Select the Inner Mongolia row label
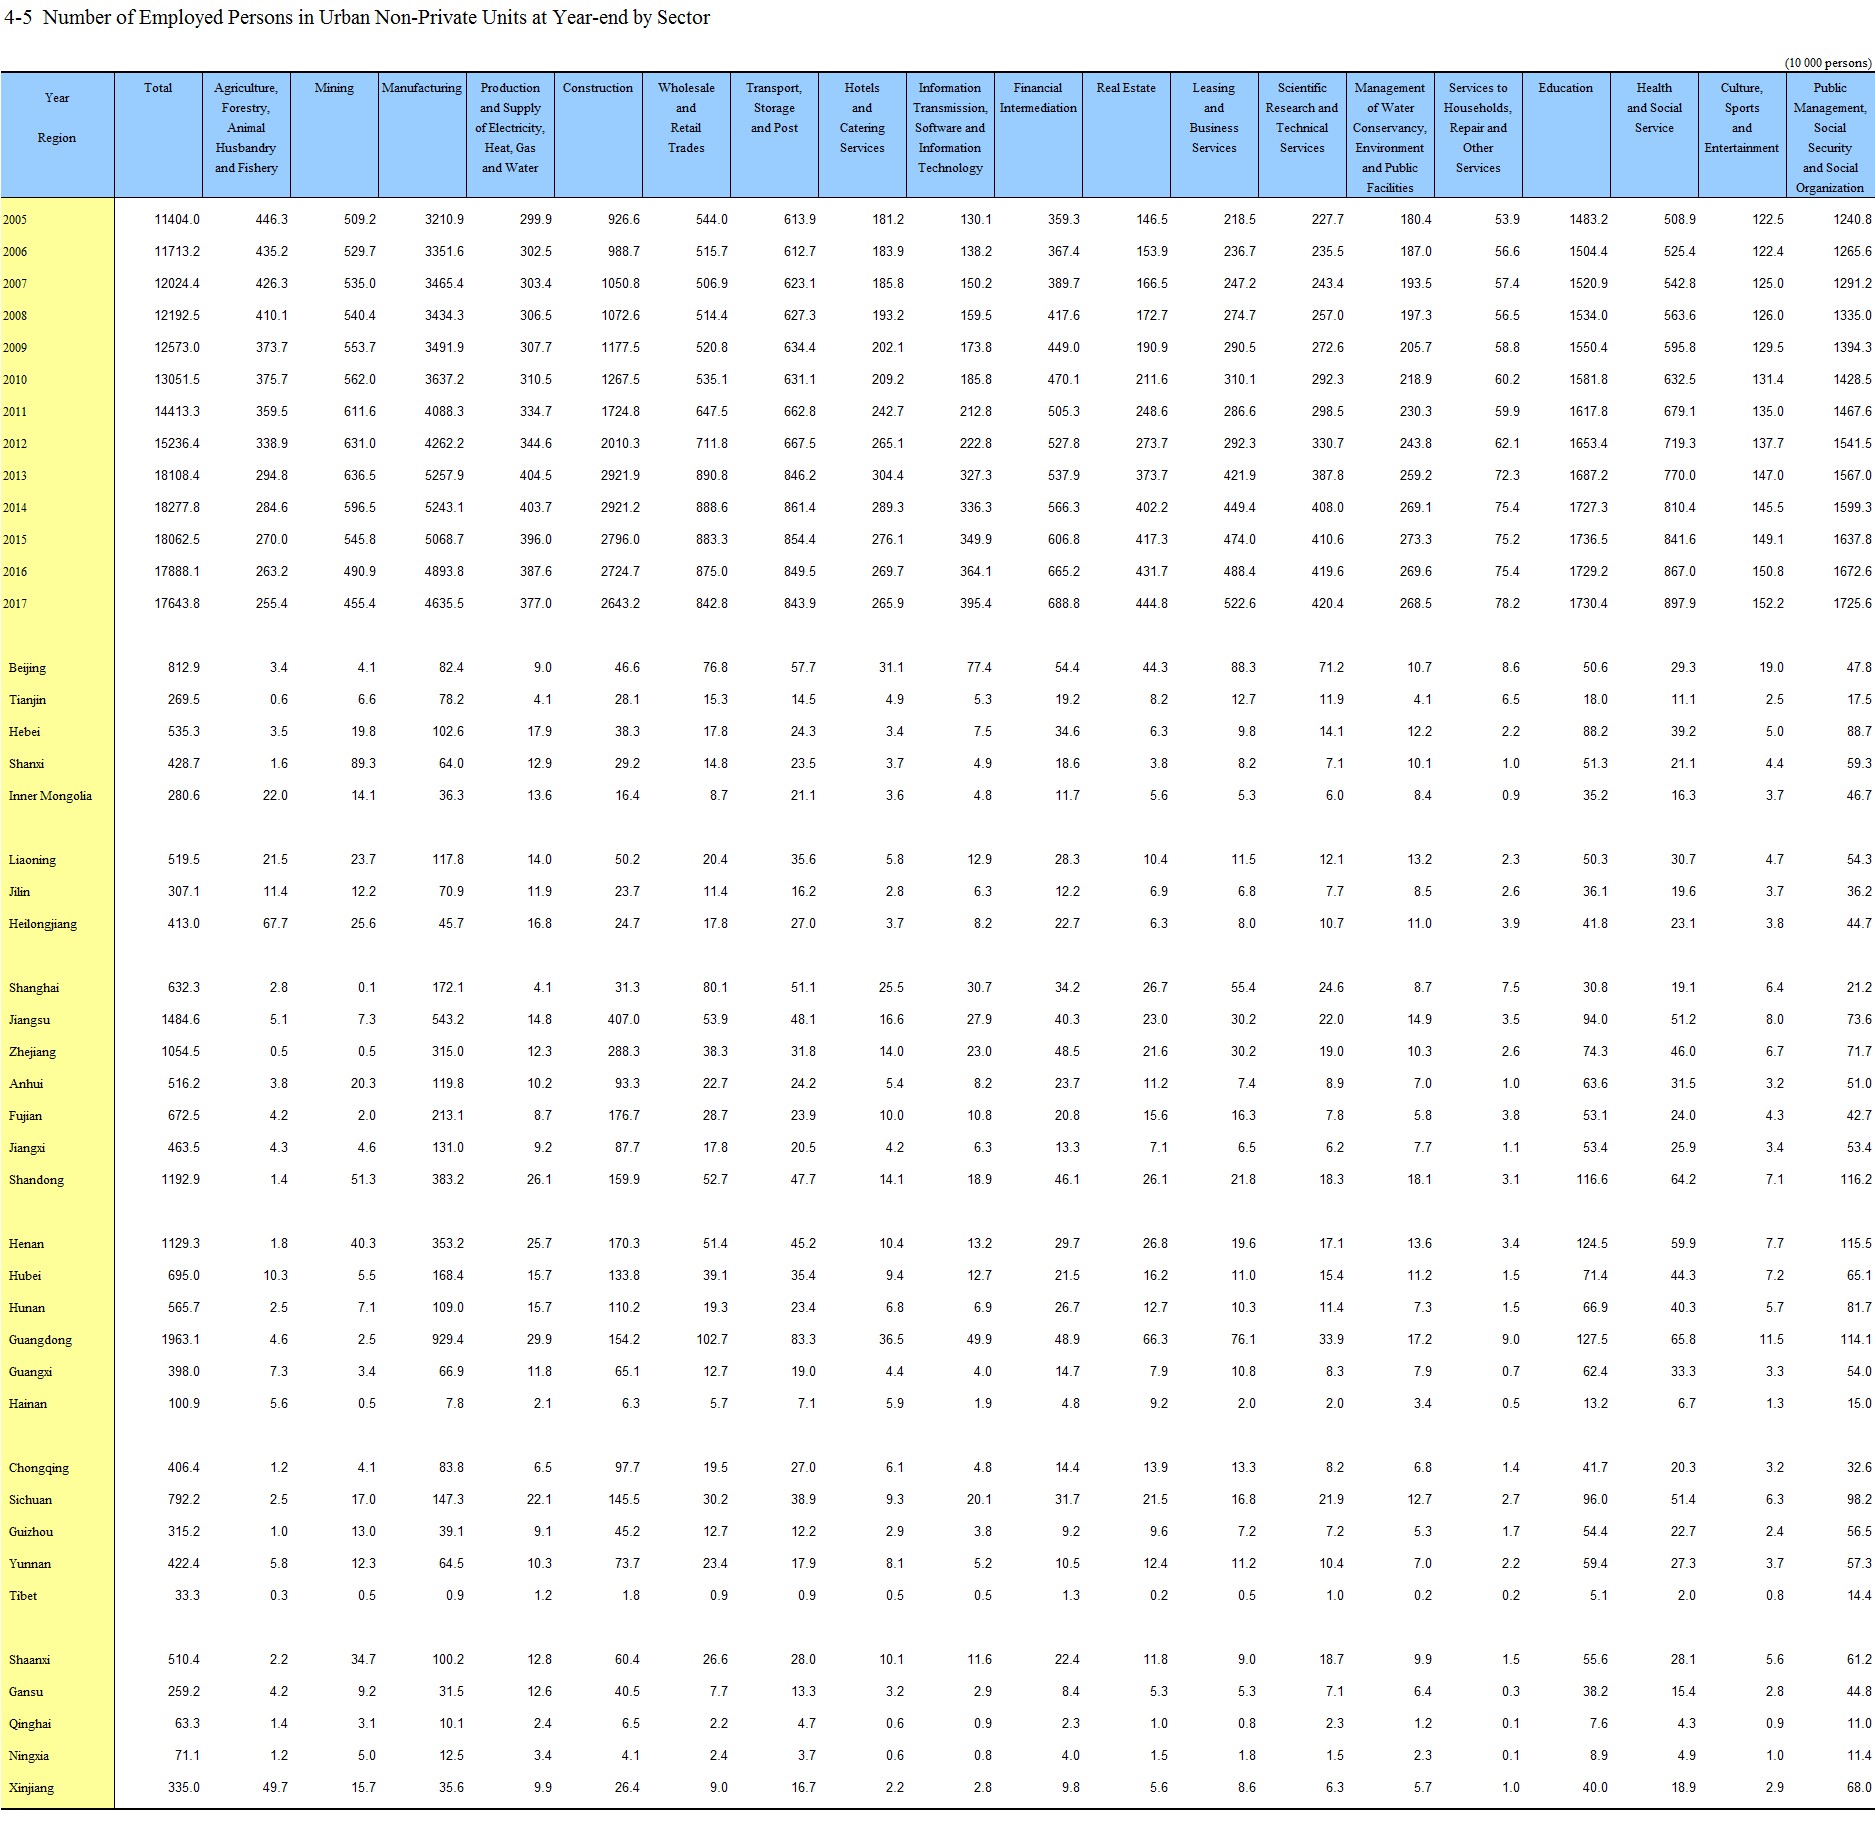 click(50, 796)
